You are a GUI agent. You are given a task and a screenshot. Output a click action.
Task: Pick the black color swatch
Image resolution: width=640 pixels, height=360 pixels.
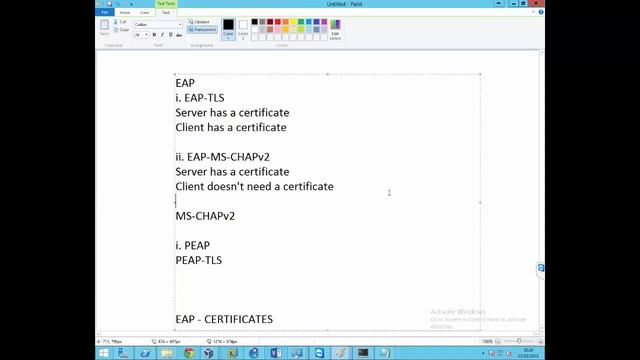pos(255,22)
